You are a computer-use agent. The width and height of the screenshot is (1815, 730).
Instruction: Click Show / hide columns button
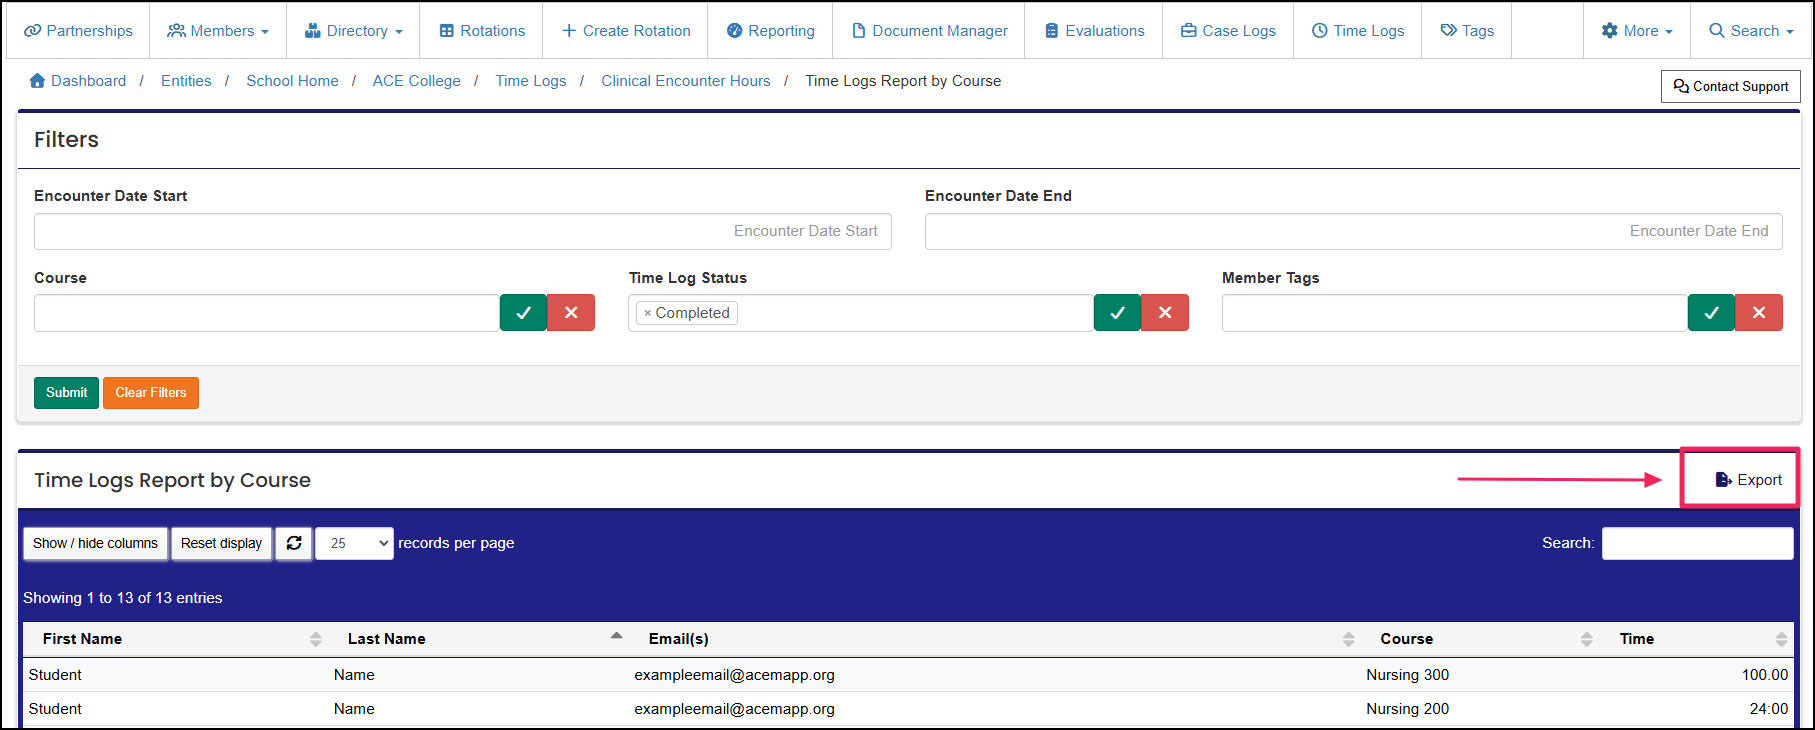pyautogui.click(x=95, y=543)
